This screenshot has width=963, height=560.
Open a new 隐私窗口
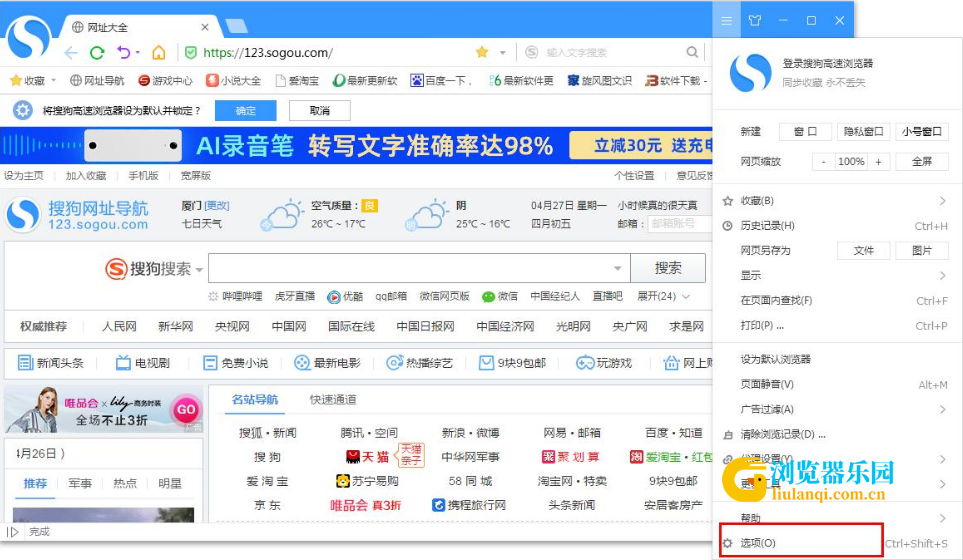(863, 131)
